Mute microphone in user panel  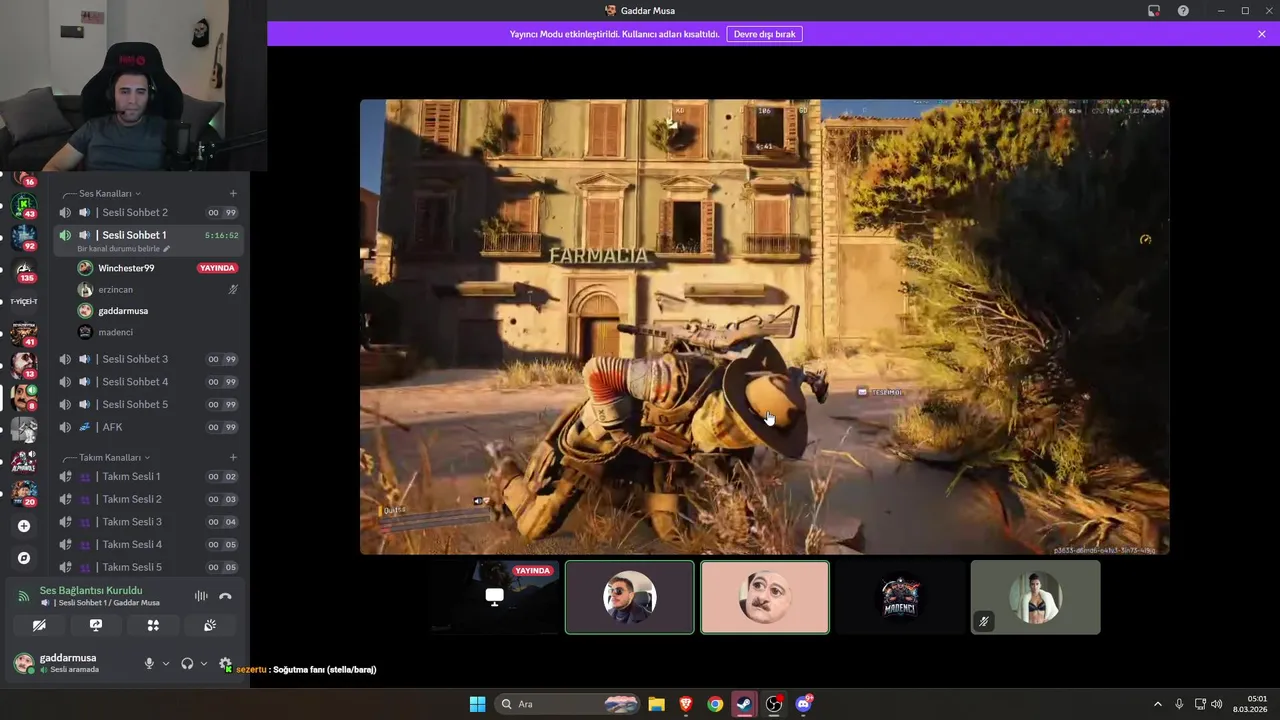tap(149, 663)
